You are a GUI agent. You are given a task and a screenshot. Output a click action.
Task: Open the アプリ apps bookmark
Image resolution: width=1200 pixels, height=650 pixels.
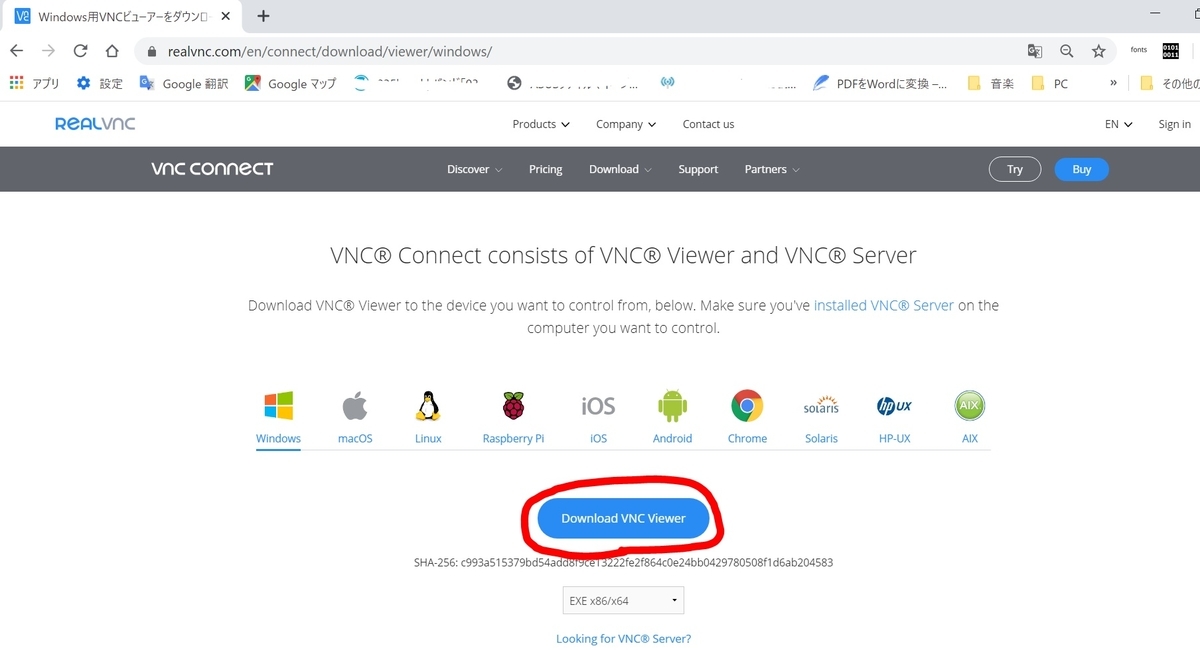pyautogui.click(x=34, y=84)
